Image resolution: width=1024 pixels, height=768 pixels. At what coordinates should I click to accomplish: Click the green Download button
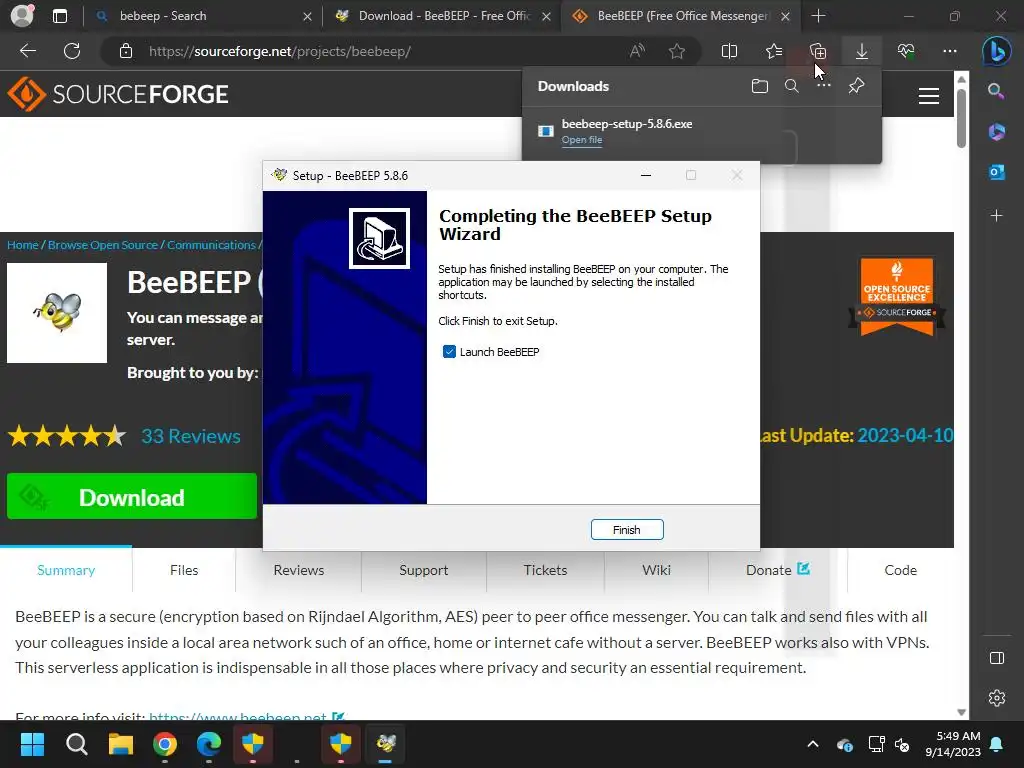132,497
